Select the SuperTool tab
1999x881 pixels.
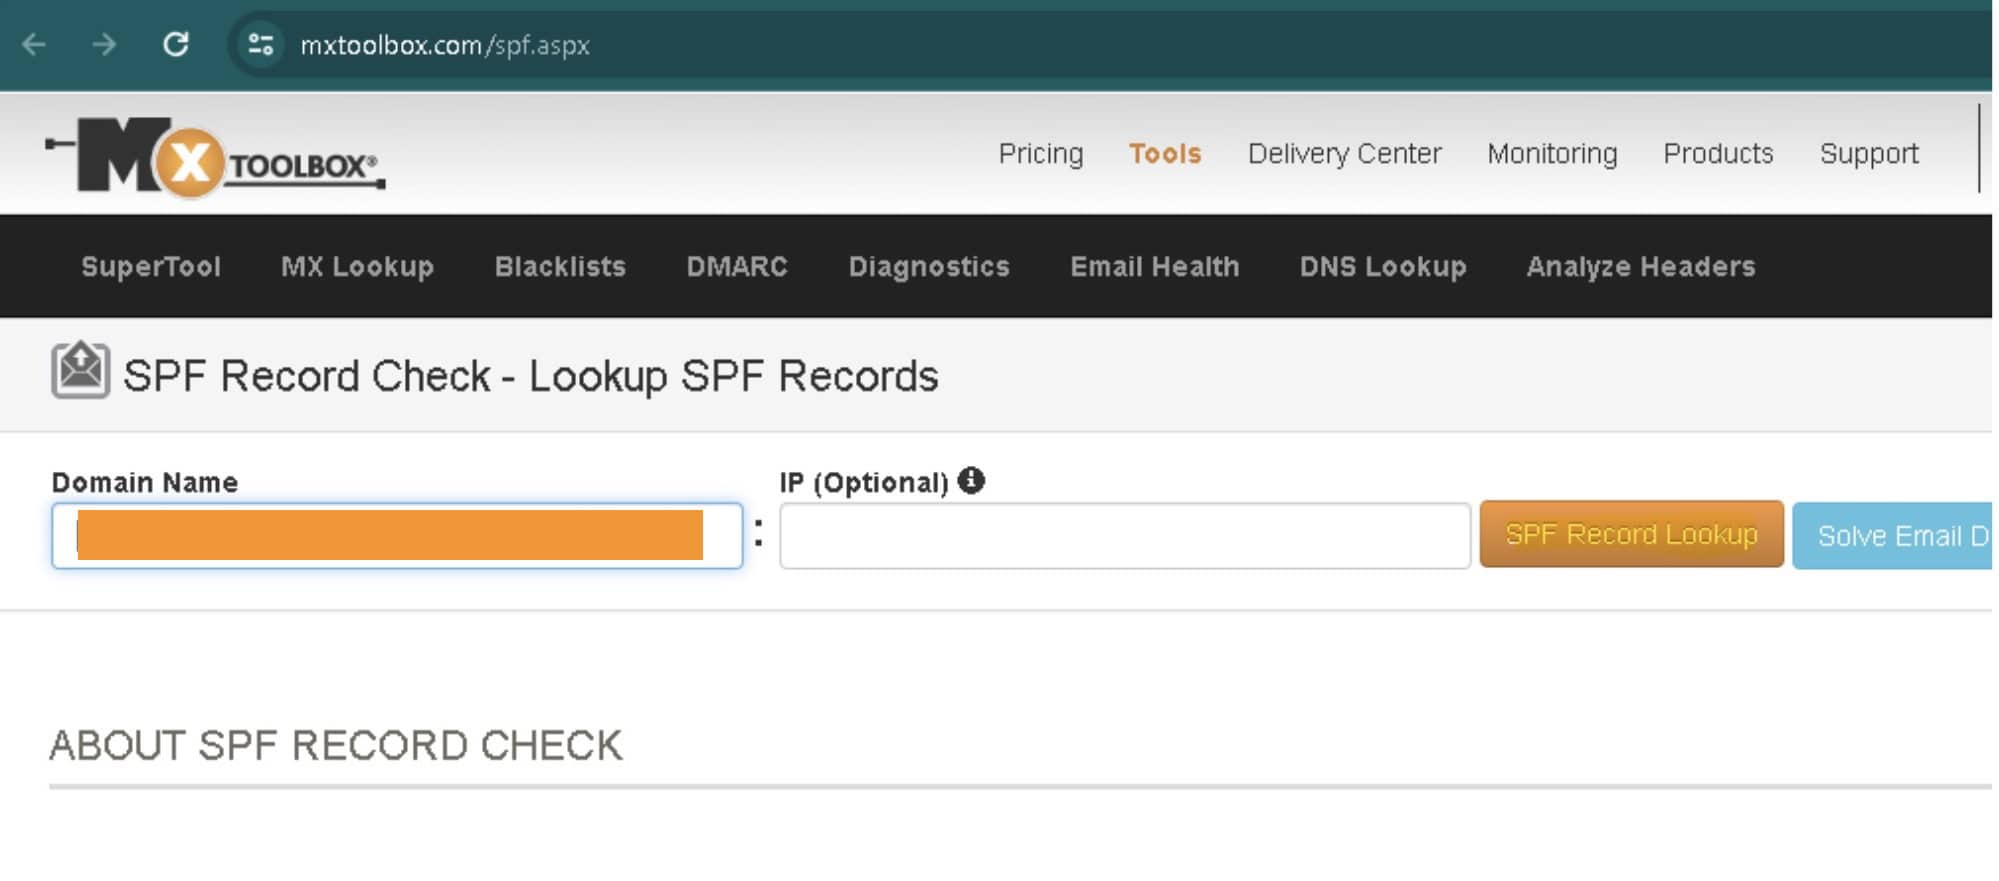tap(151, 266)
